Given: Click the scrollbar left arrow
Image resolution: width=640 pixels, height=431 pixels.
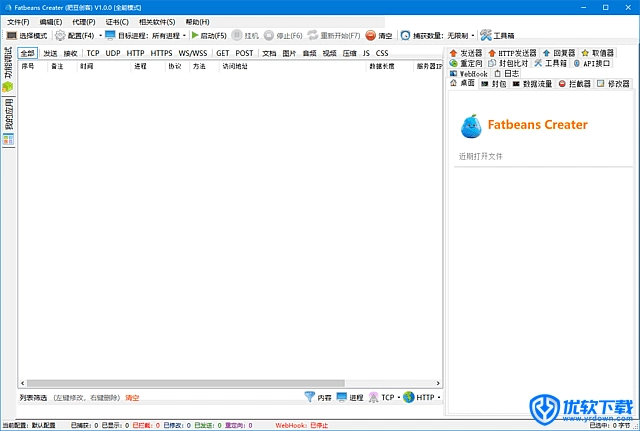Looking at the screenshot, I should [x=22, y=383].
